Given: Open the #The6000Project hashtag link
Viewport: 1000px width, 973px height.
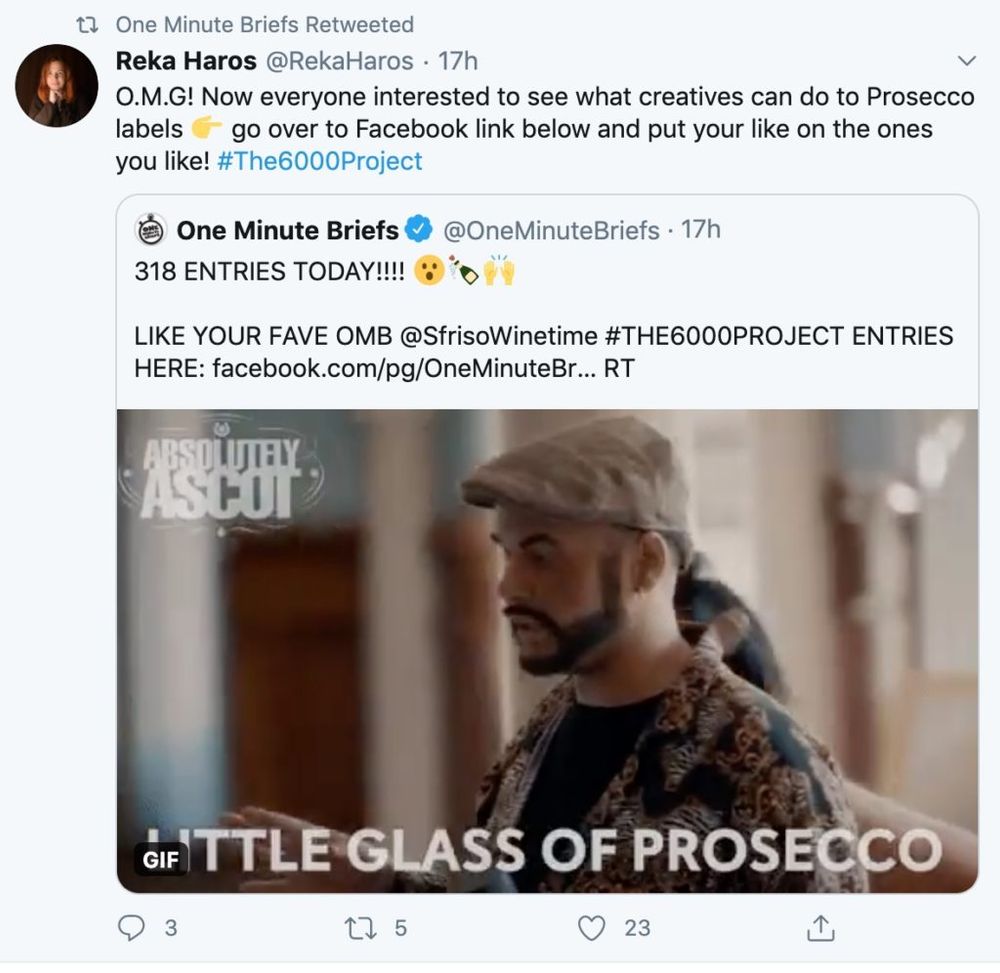Looking at the screenshot, I should [x=320, y=161].
